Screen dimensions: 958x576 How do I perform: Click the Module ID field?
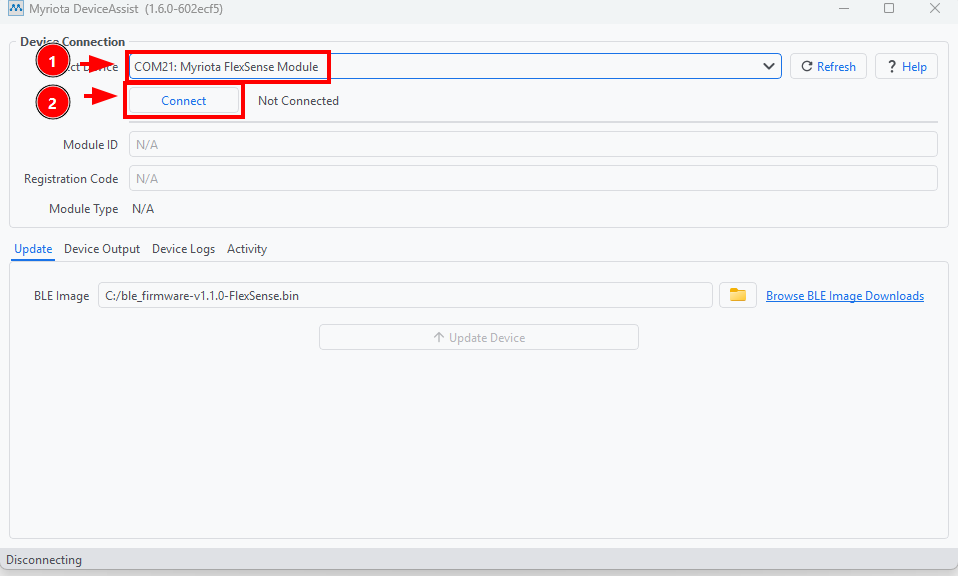[533, 144]
